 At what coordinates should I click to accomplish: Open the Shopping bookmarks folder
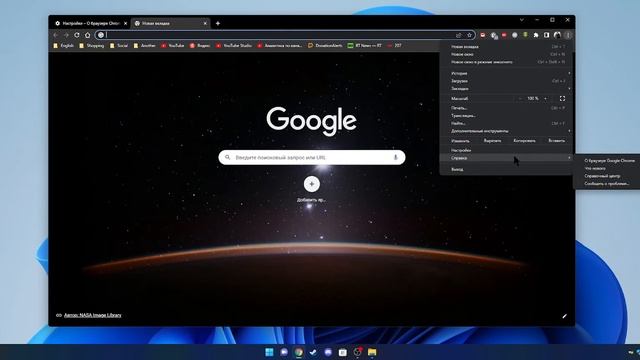pyautogui.click(x=92, y=46)
